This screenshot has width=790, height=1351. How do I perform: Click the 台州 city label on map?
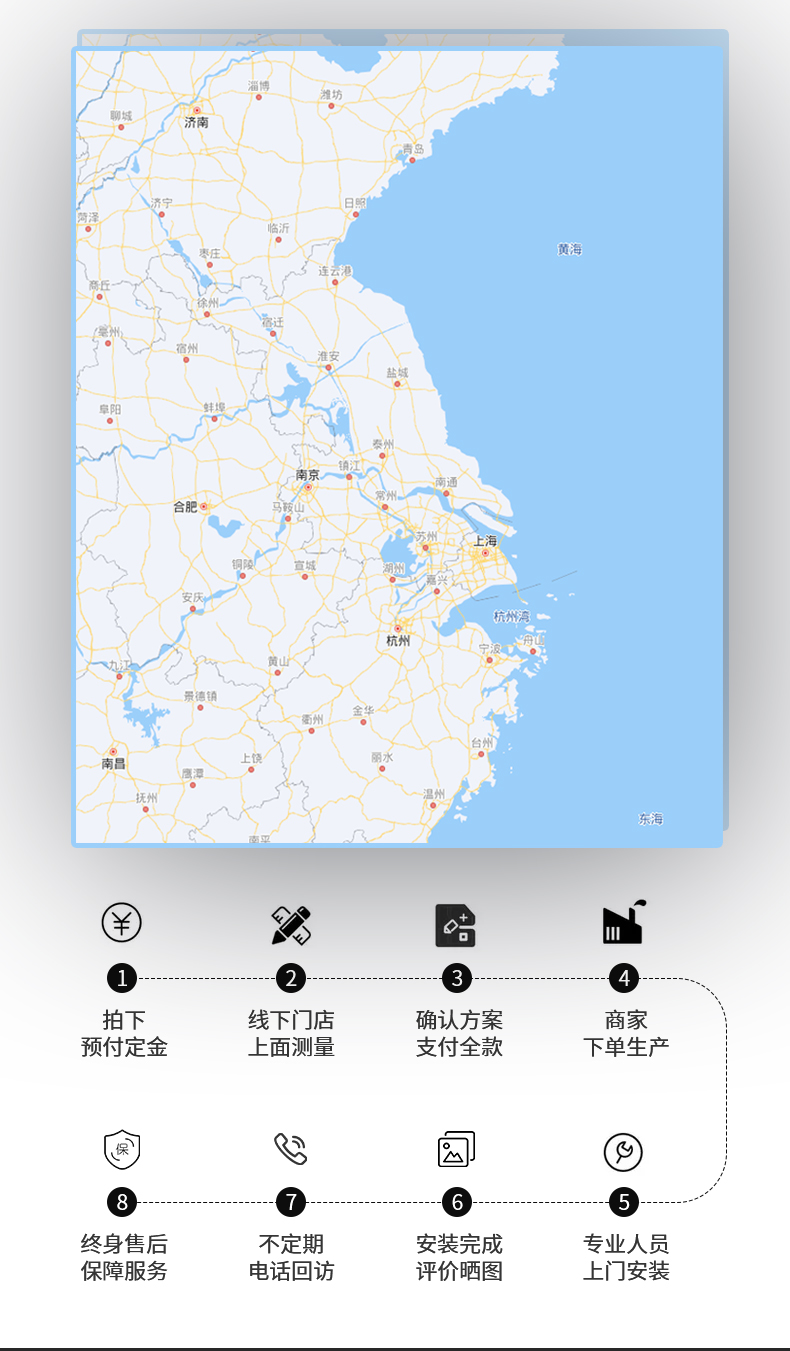tap(482, 743)
